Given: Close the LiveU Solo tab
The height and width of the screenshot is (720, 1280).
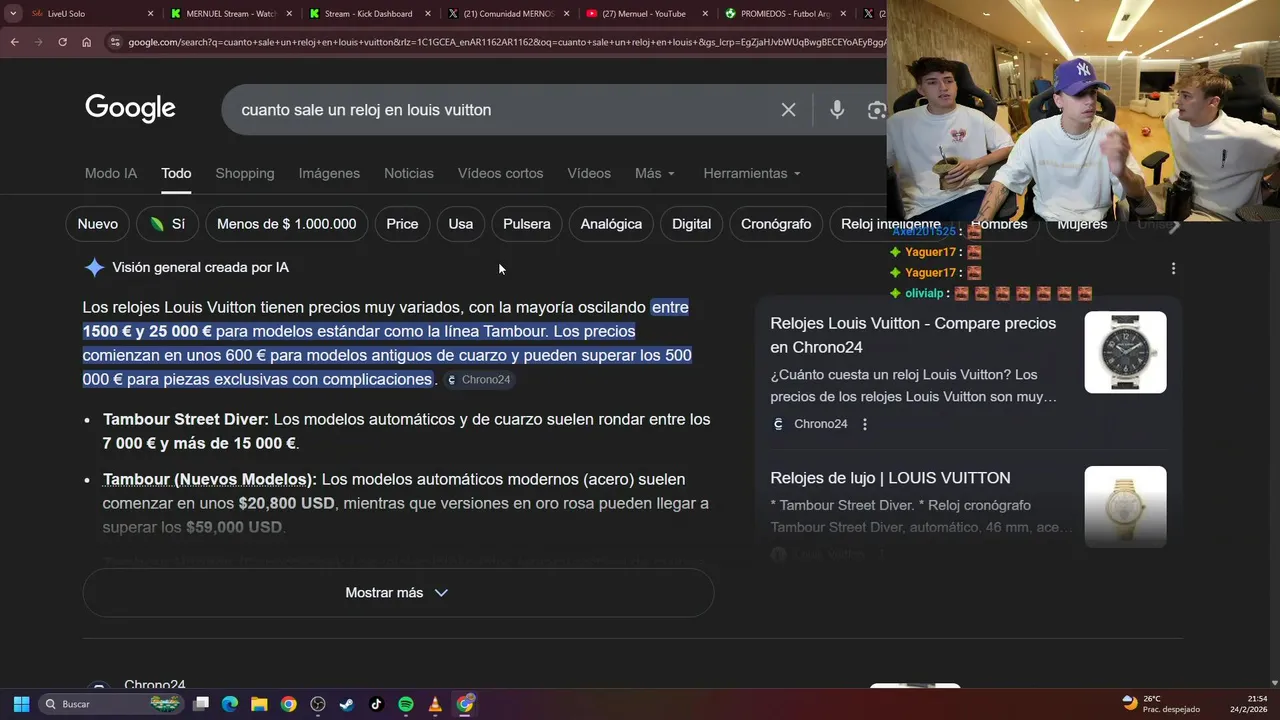Looking at the screenshot, I should [150, 14].
